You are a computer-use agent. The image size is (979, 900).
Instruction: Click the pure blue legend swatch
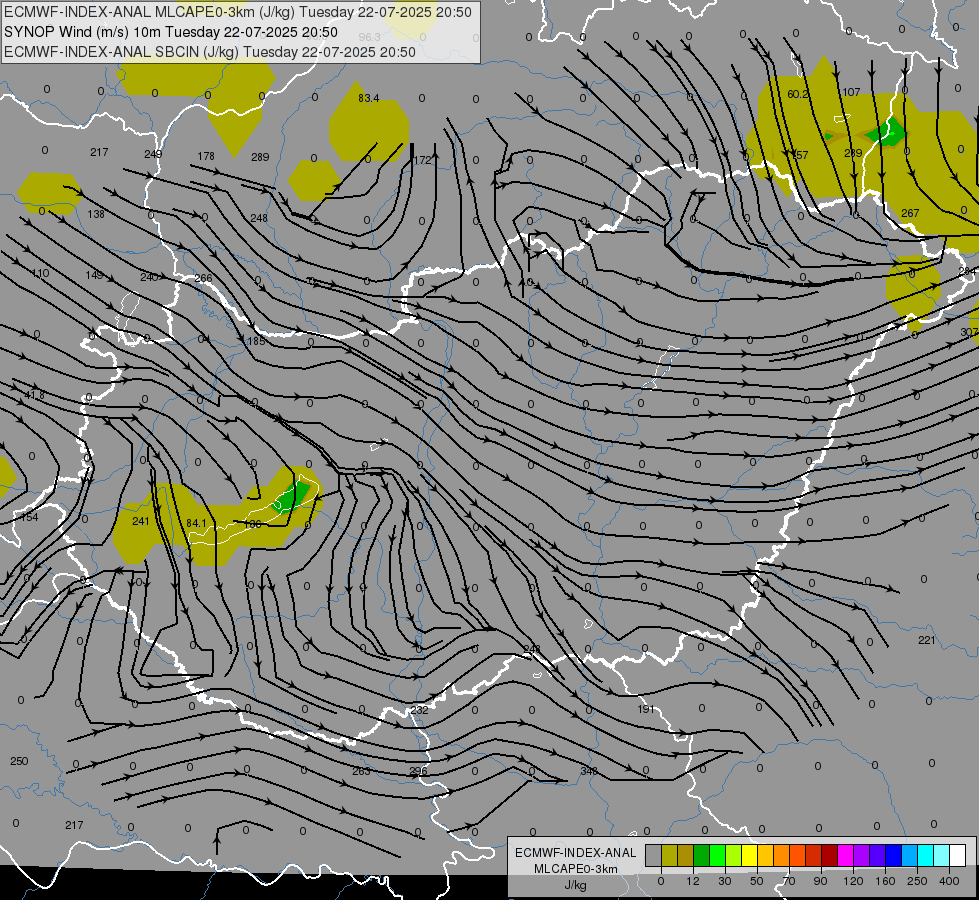click(893, 855)
